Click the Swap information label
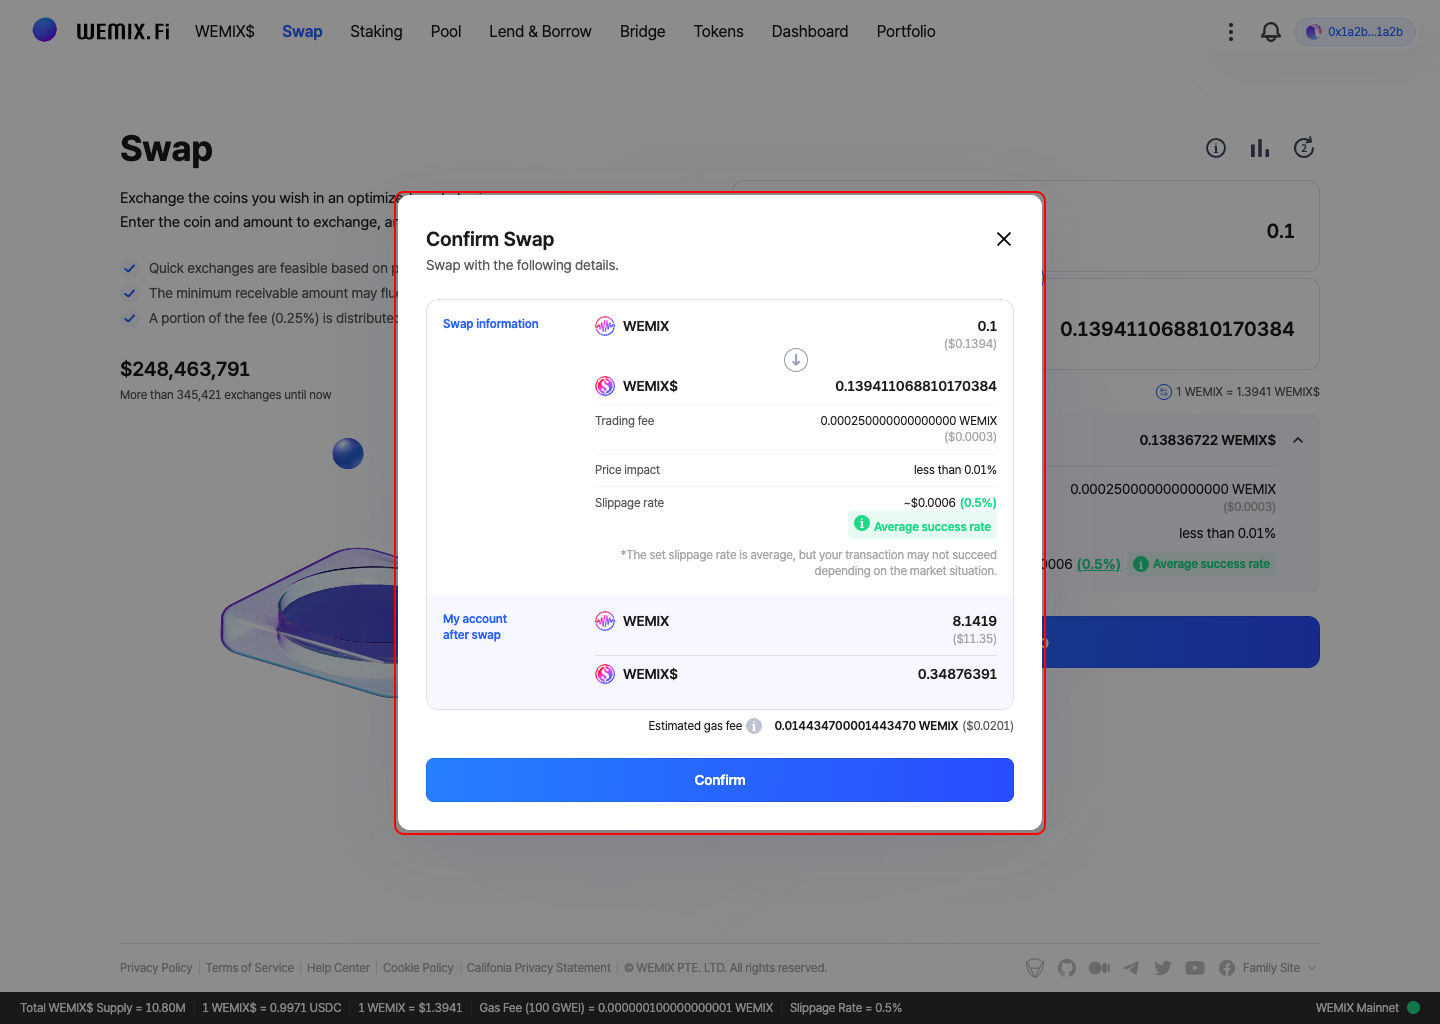 pos(491,324)
